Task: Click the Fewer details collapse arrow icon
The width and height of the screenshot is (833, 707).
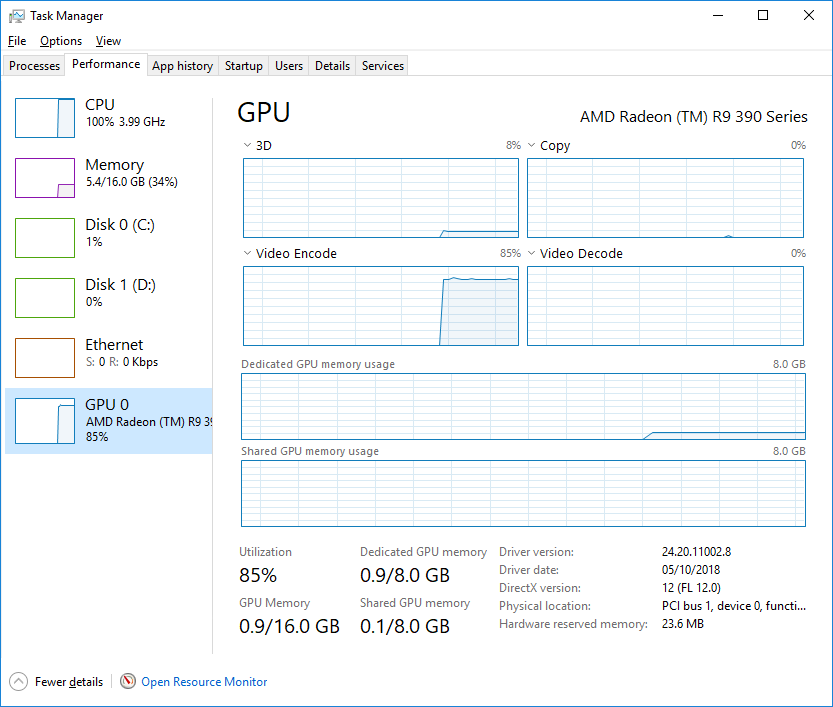Action: pyautogui.click(x=18, y=681)
